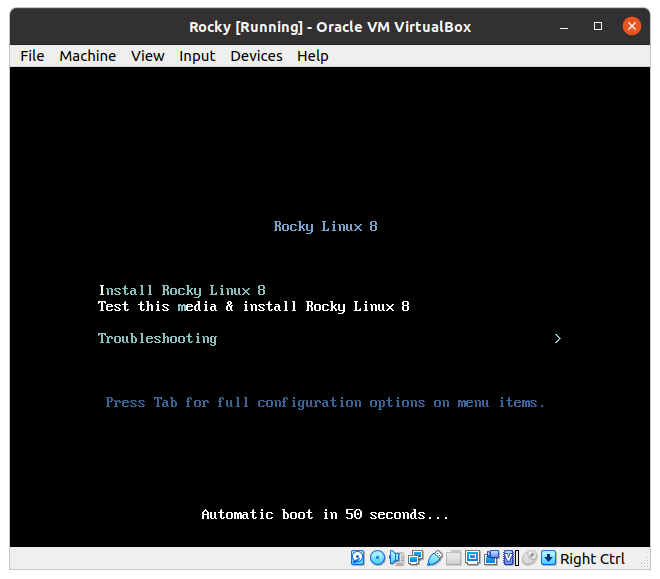Open the Input menu
Screen dimensions: 660x579
[197, 56]
